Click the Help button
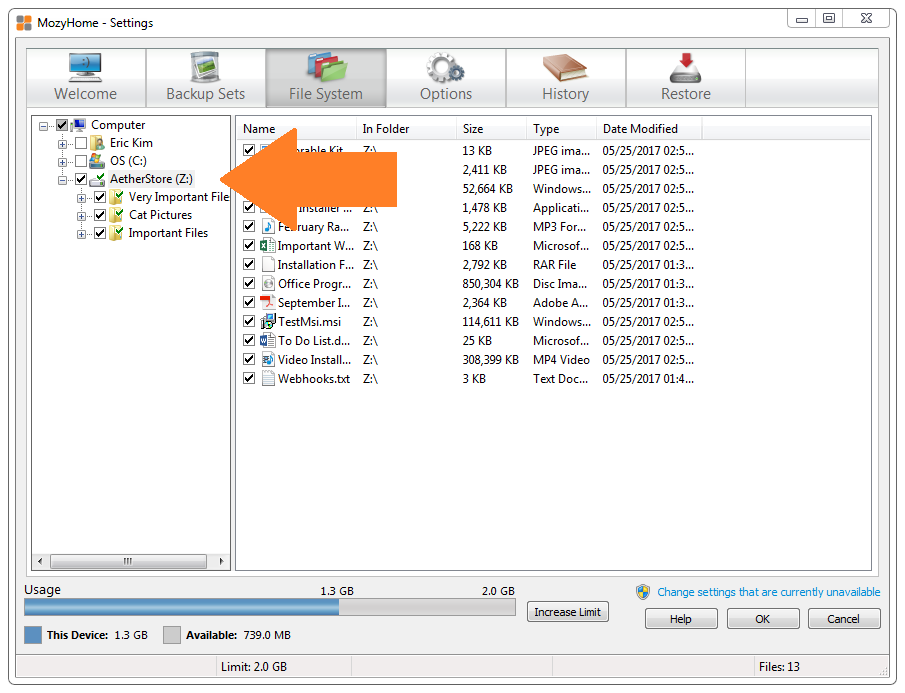This screenshot has width=905, height=693. click(681, 619)
